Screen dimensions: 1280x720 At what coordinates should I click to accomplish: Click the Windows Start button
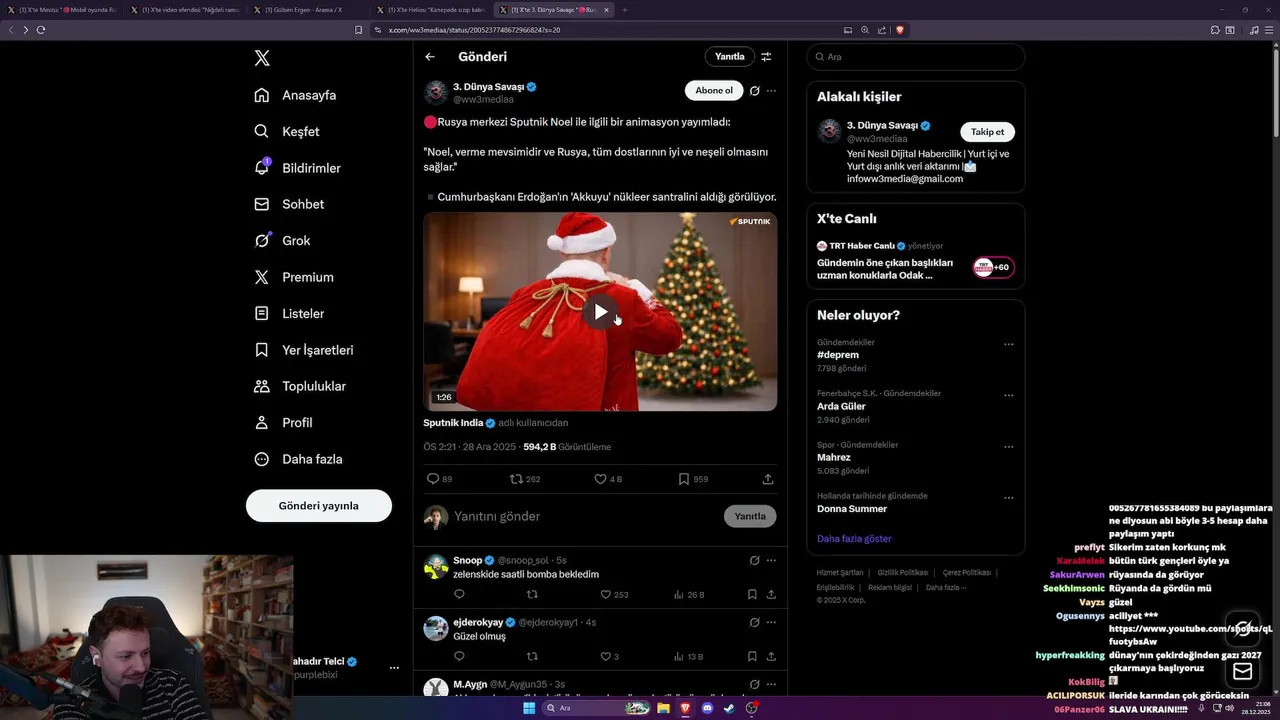(529, 708)
